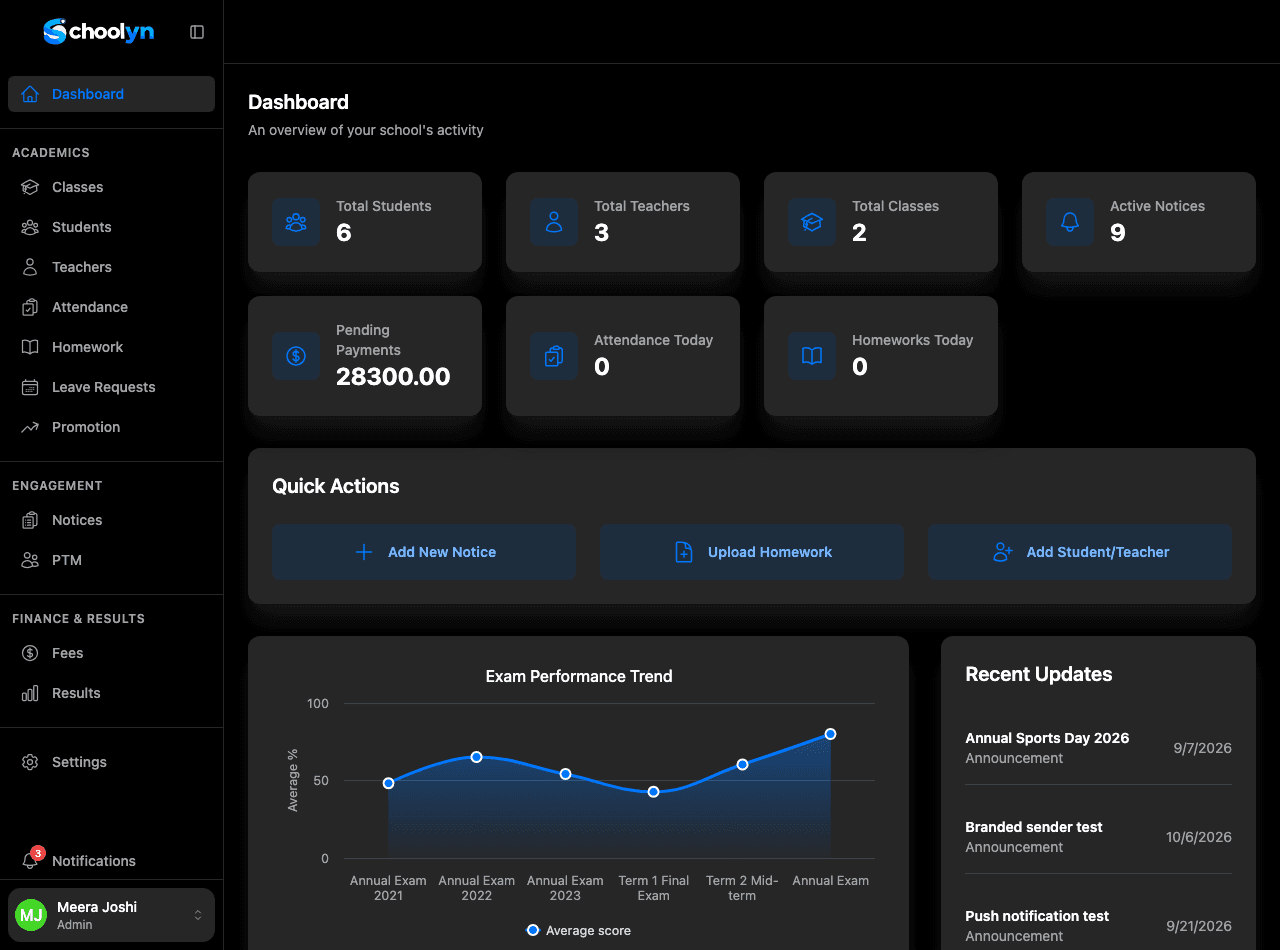The image size is (1280, 950).
Task: Click the Homeworks Today book icon
Action: (x=812, y=356)
